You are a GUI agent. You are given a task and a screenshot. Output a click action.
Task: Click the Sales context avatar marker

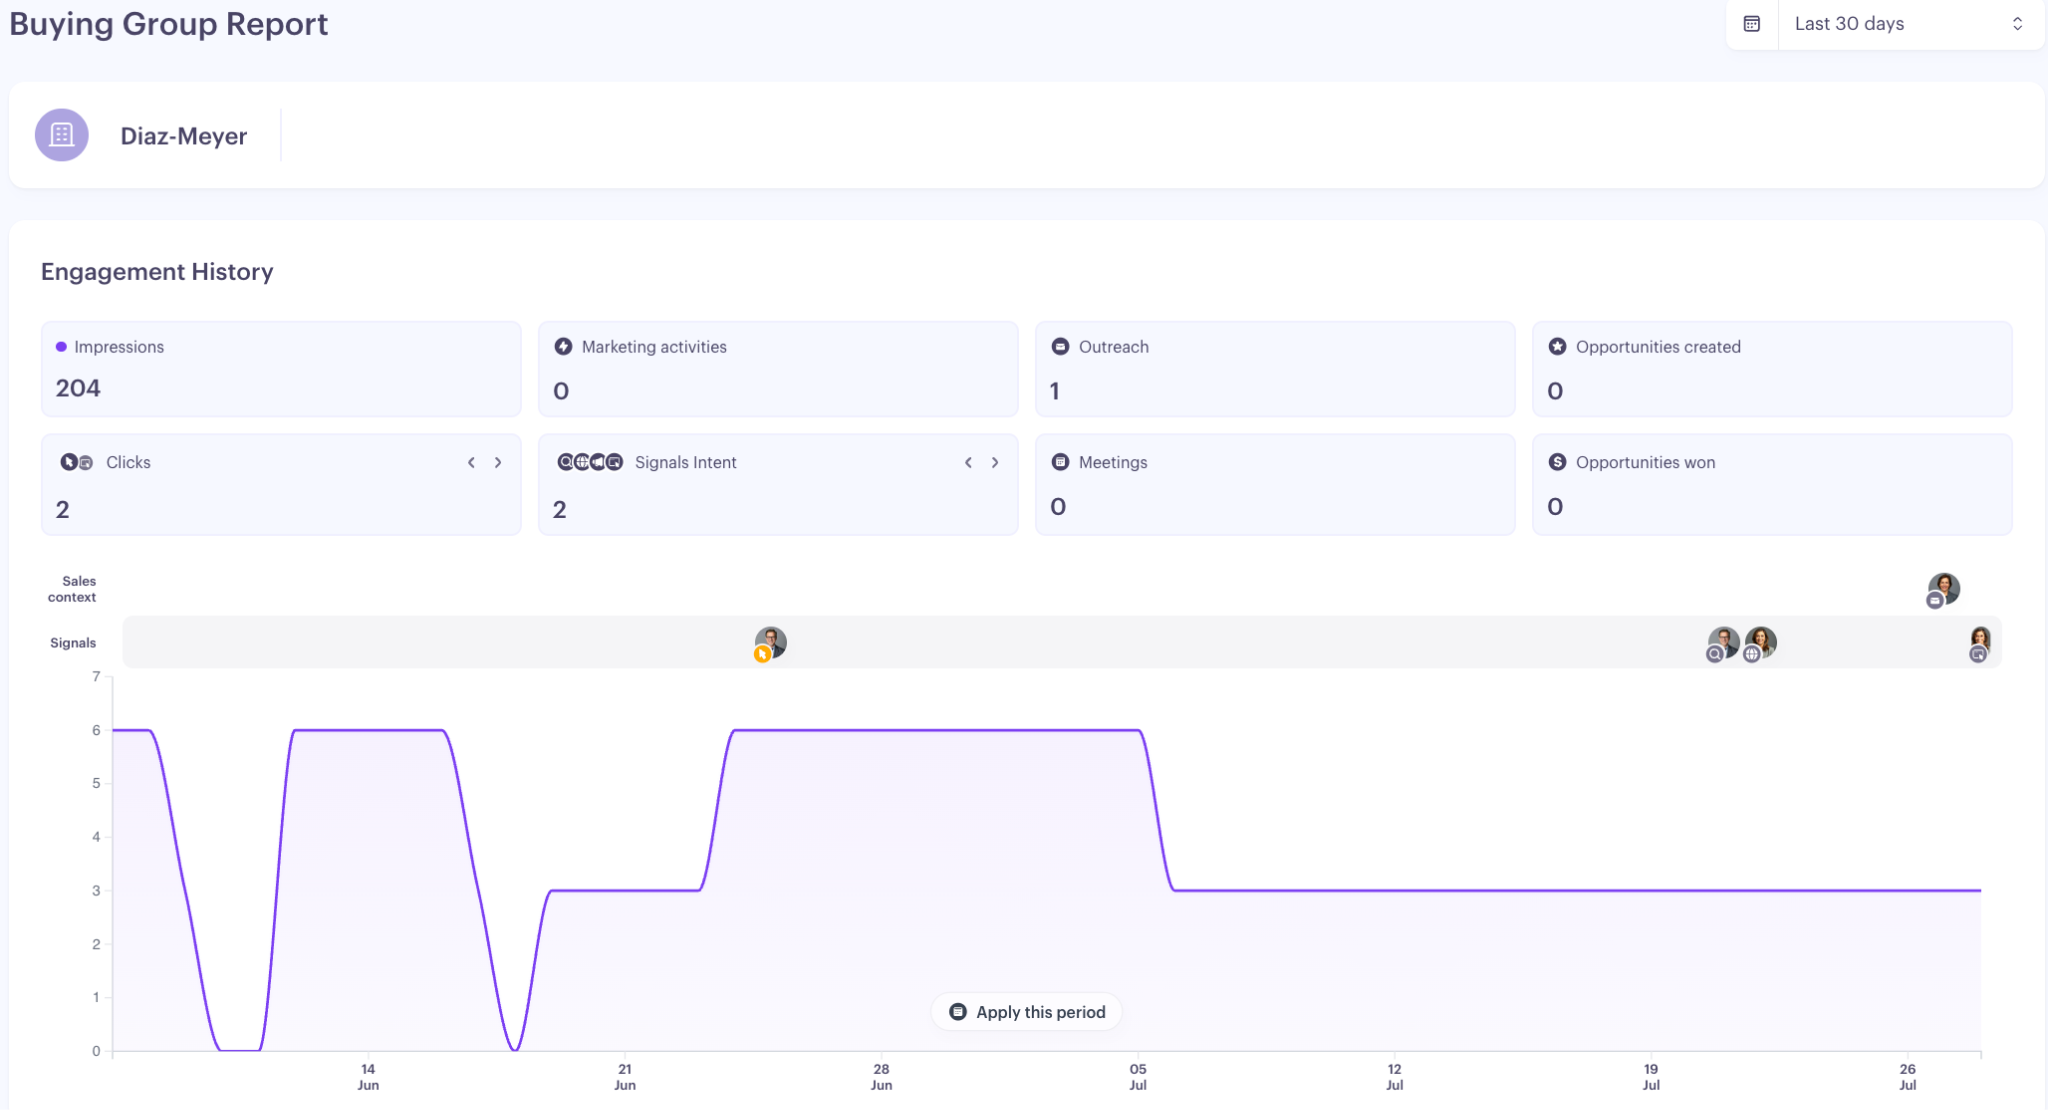[x=1943, y=590]
